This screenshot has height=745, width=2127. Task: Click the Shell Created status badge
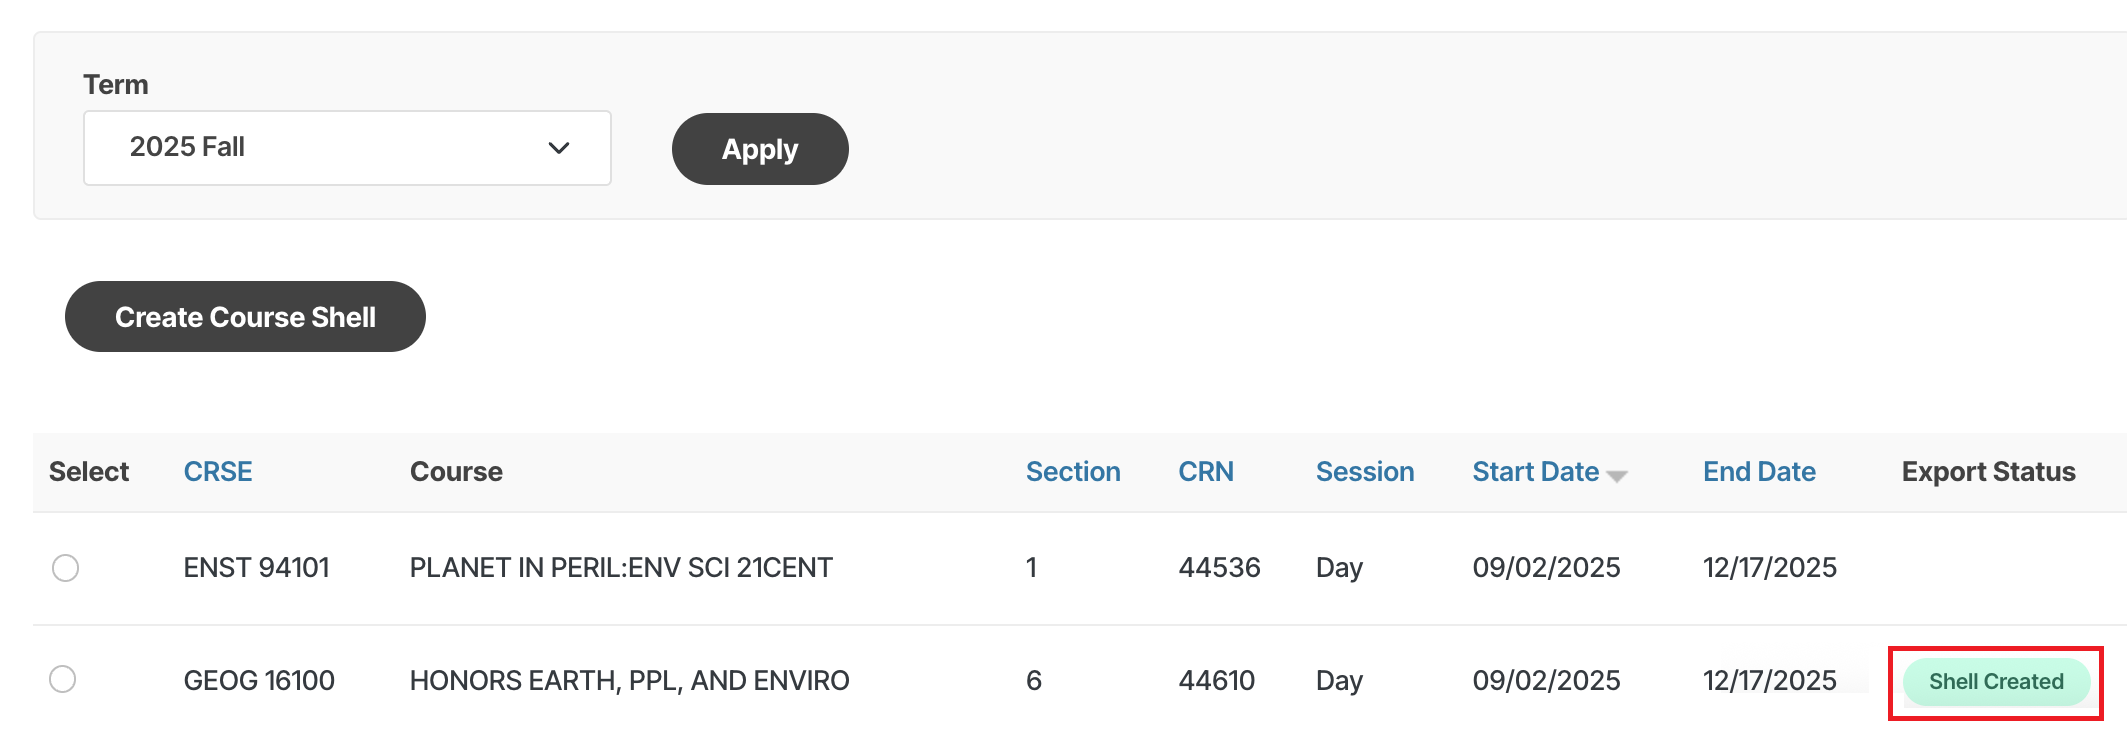pos(1995,682)
